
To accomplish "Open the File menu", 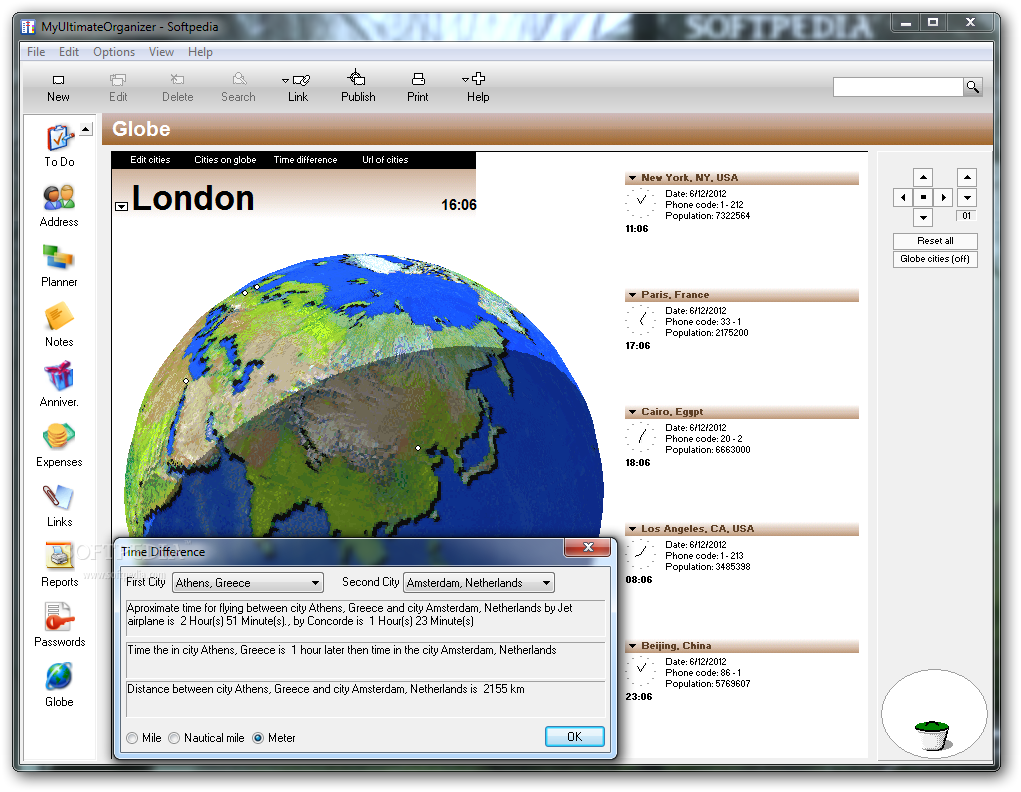I will pyautogui.click(x=36, y=52).
